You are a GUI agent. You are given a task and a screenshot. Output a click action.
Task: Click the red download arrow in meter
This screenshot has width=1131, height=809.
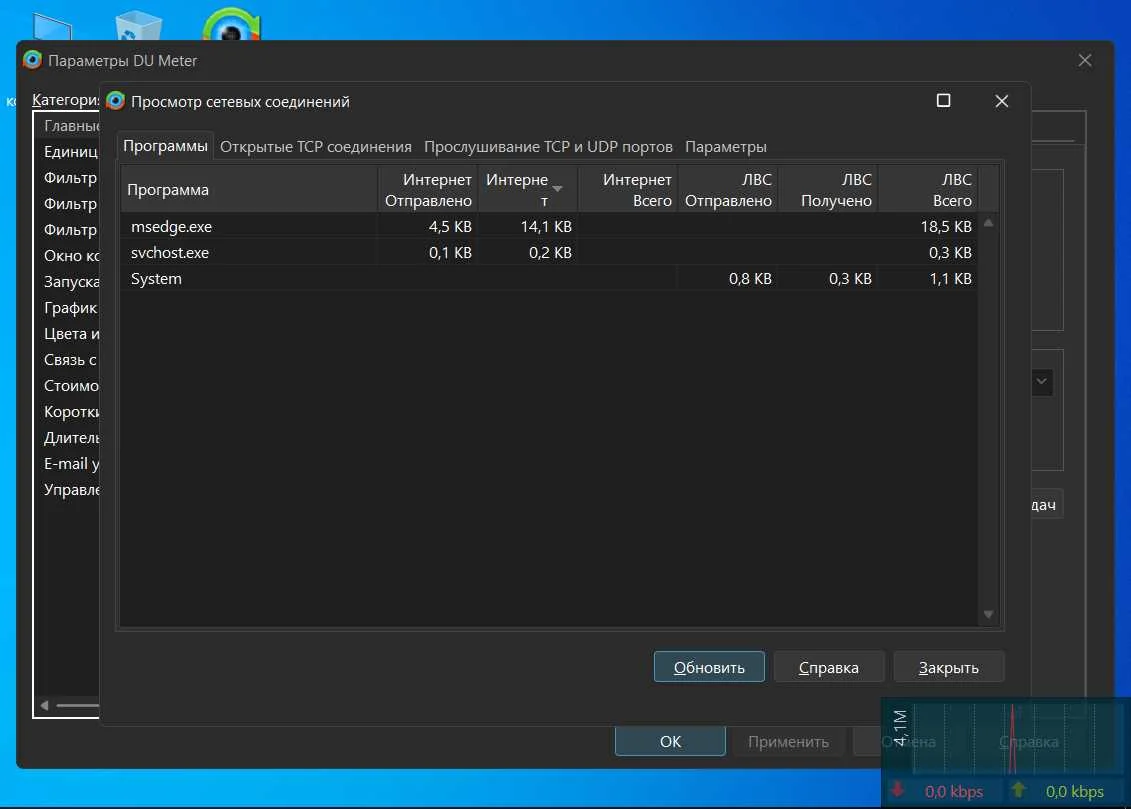tap(897, 789)
